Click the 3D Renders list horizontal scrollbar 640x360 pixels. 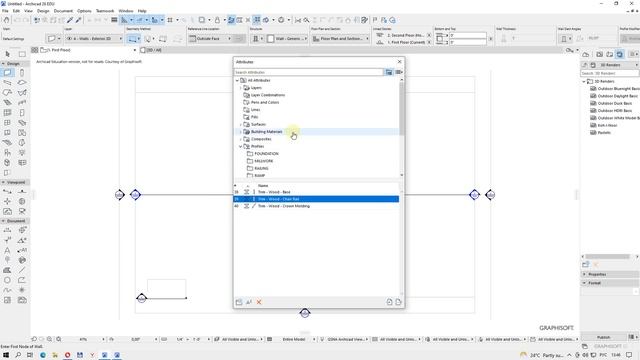(608, 256)
